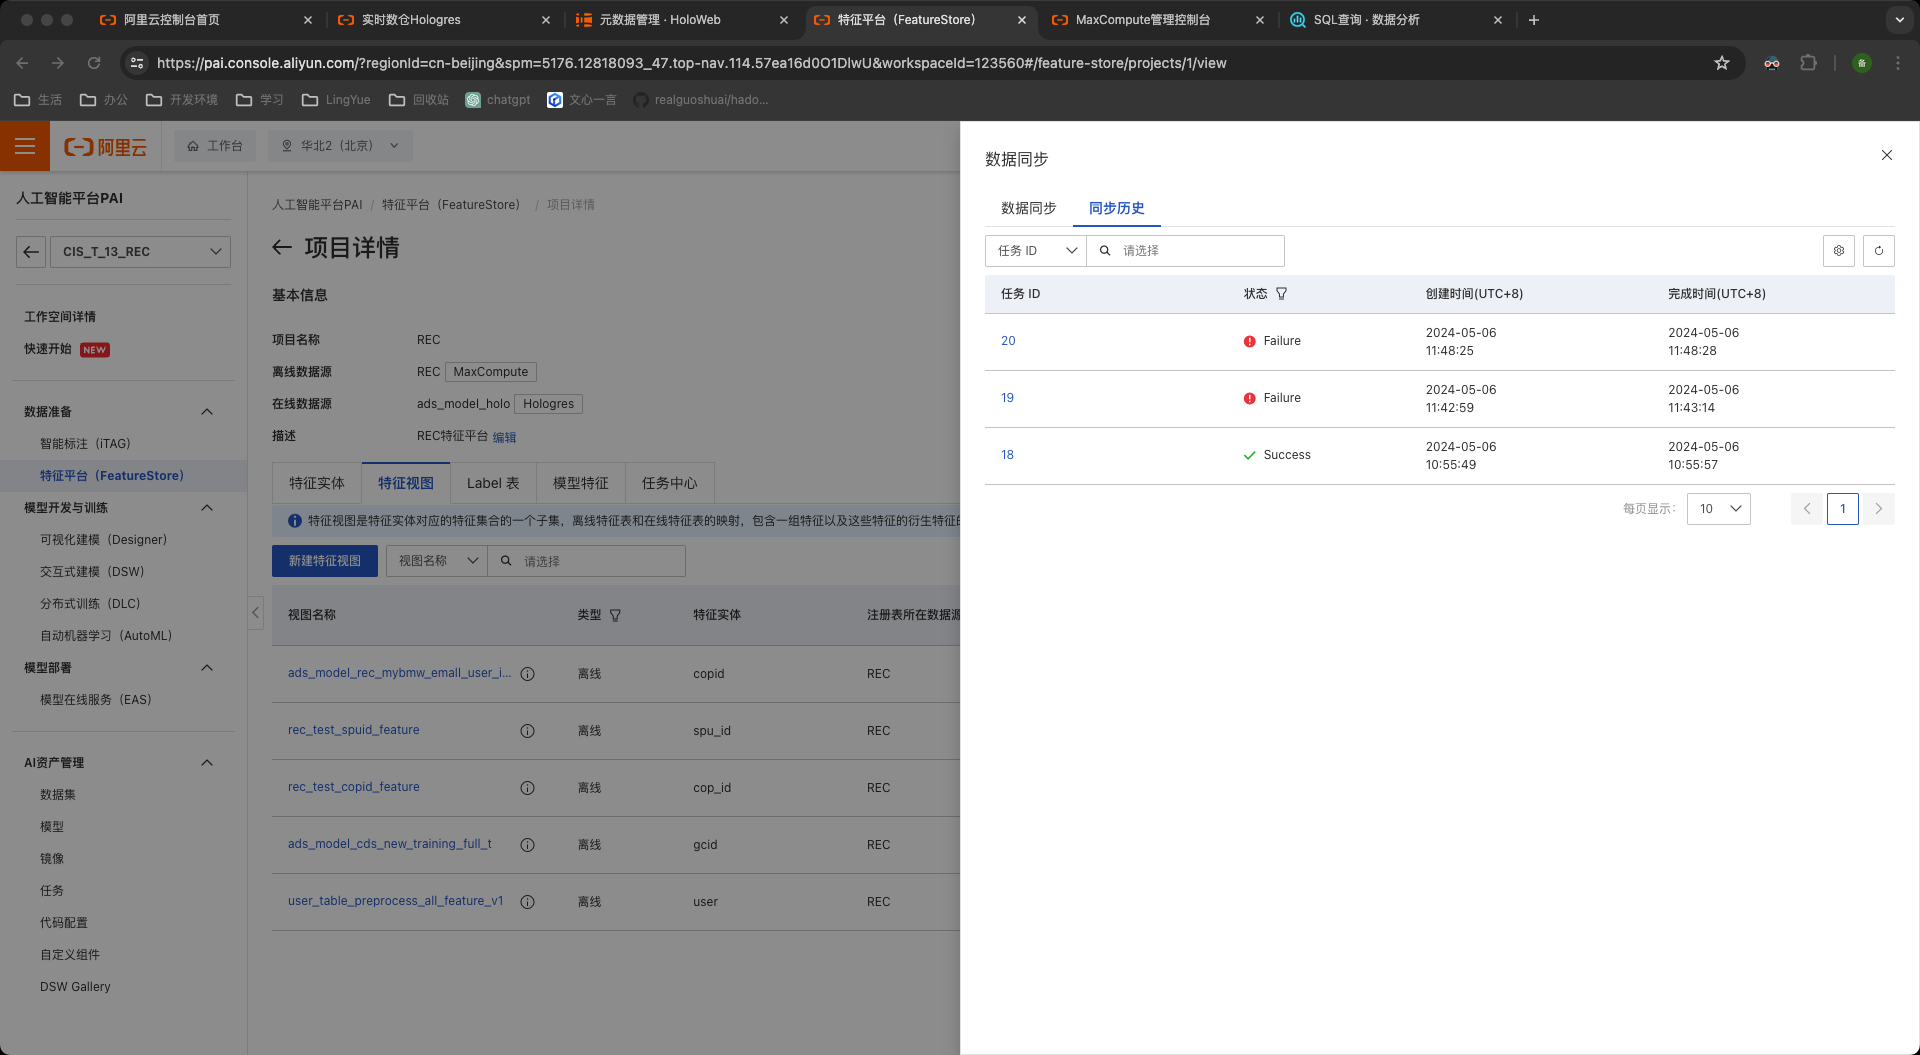1920x1055 pixels.
Task: Switch to the MaxCompute管理控制台 browser tab
Action: 1143,20
